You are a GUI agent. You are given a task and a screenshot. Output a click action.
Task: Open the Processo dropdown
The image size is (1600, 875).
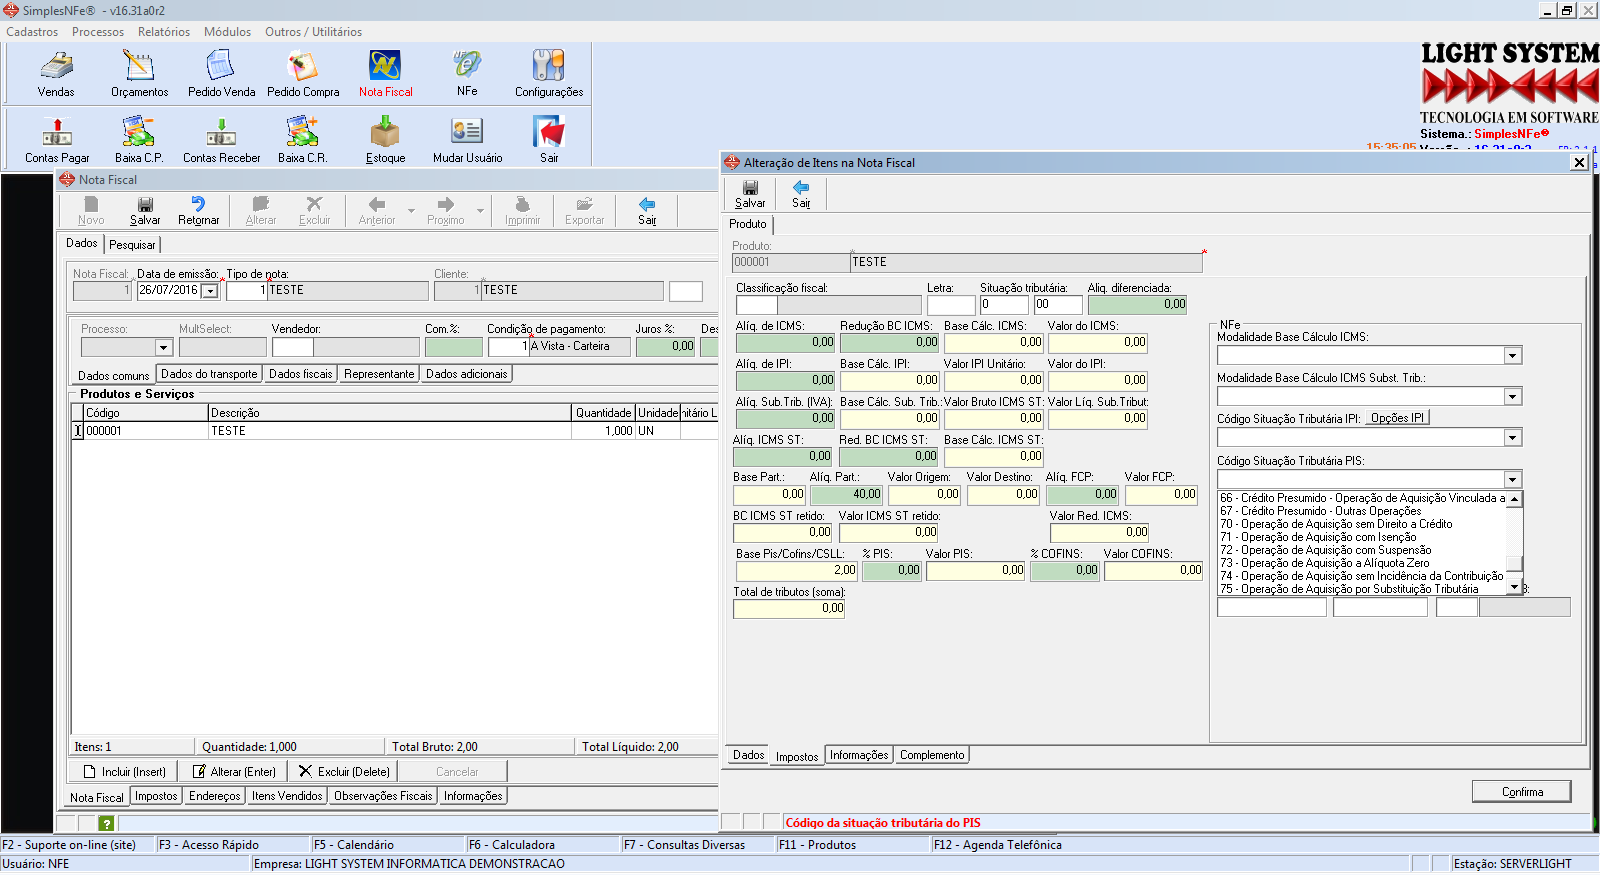pos(164,347)
